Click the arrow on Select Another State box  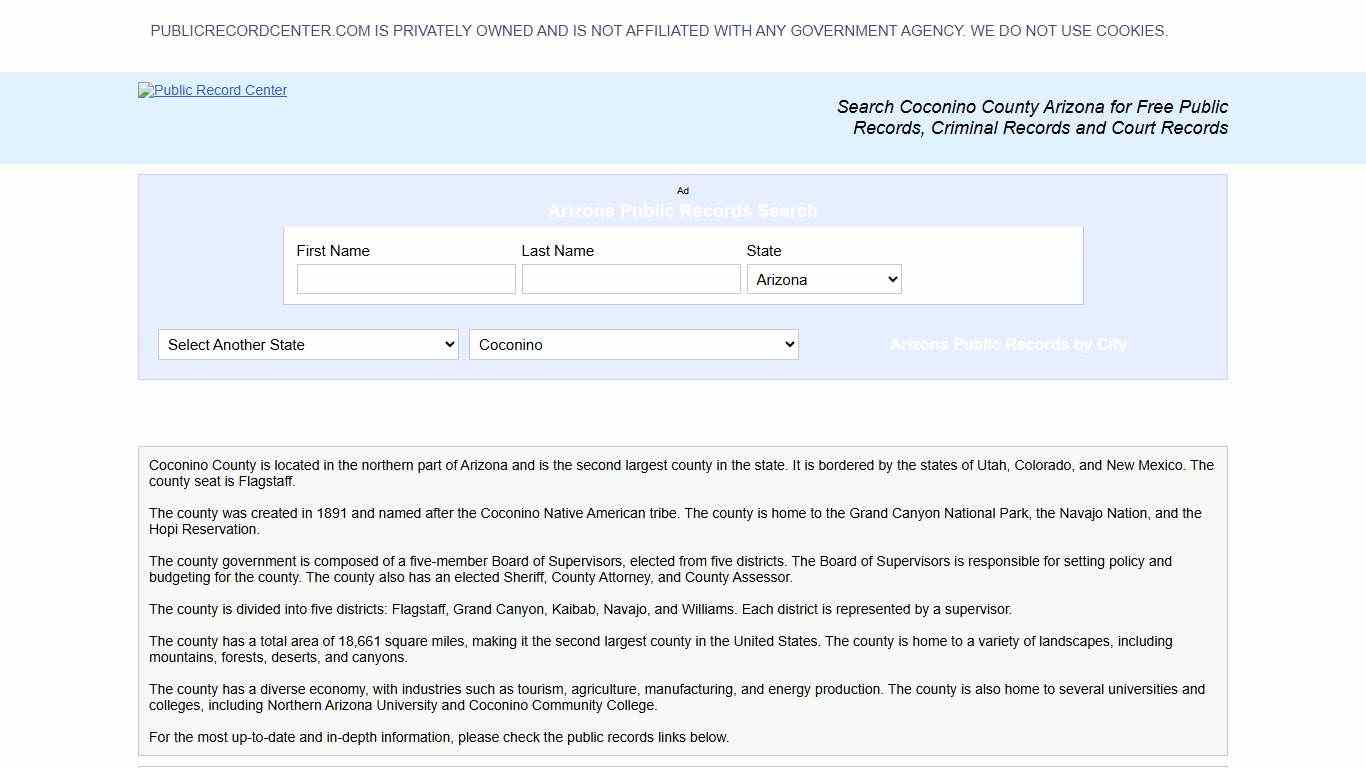click(x=449, y=344)
